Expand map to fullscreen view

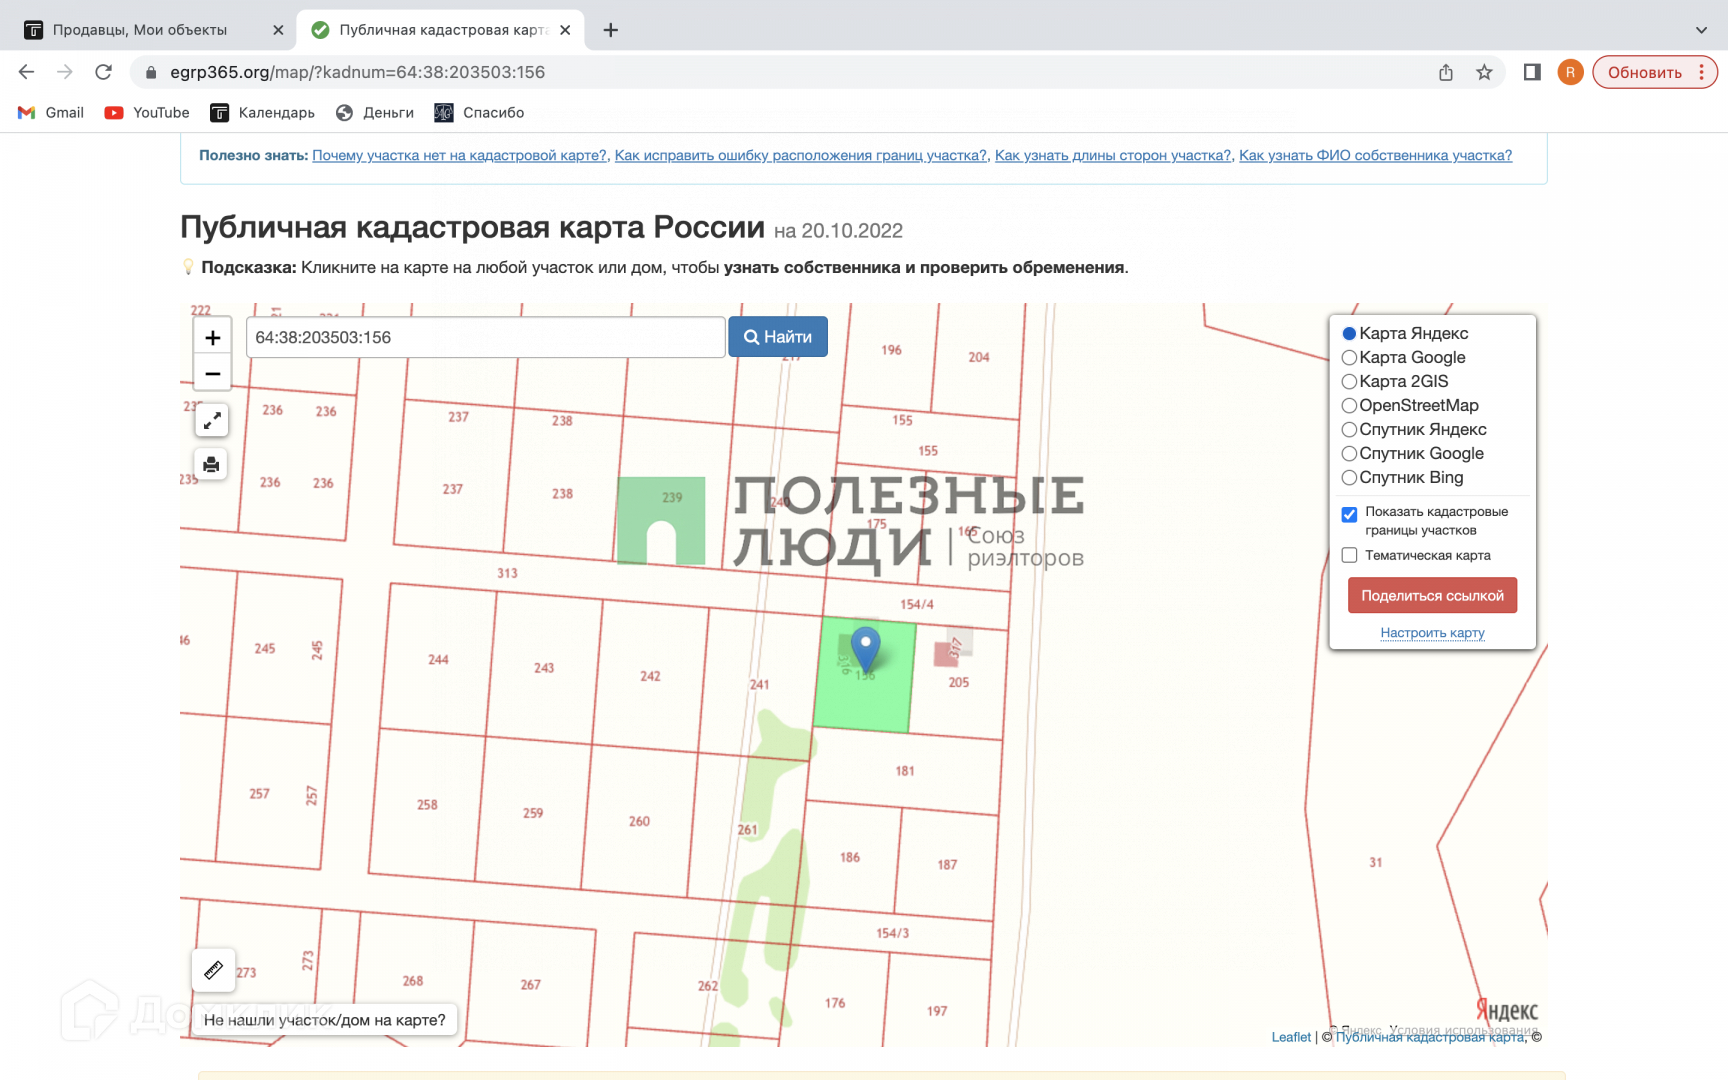click(212, 421)
